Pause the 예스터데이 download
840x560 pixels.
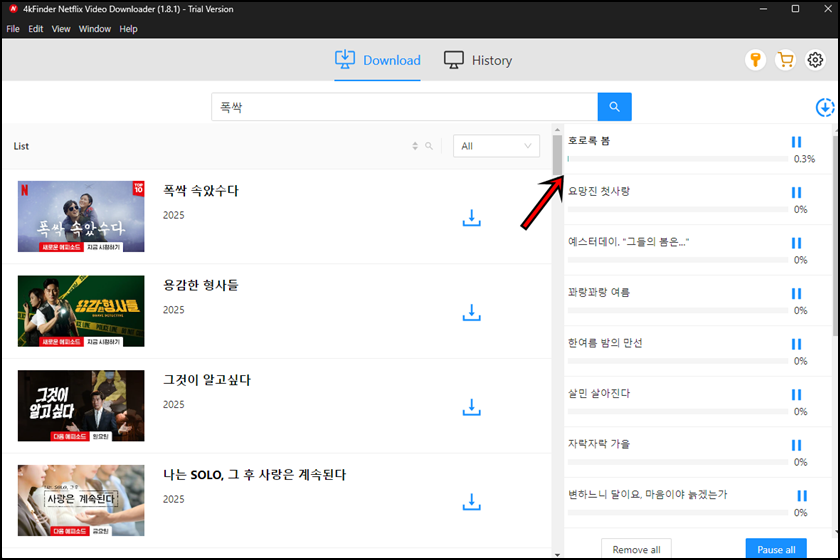coord(797,243)
